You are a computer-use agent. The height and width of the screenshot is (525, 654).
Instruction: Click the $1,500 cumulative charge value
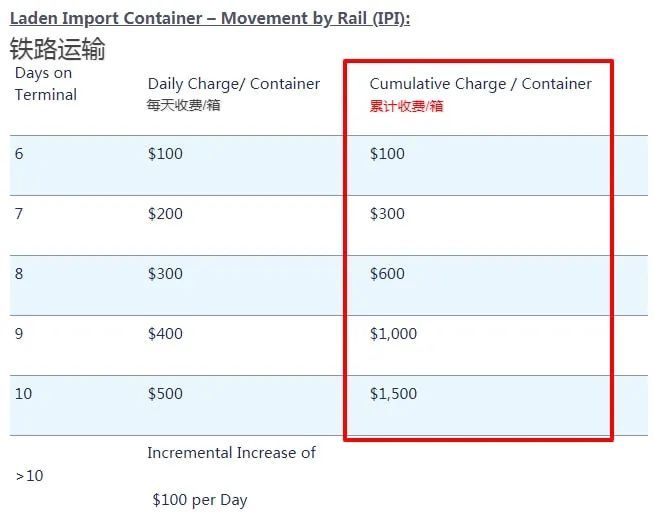coord(393,394)
